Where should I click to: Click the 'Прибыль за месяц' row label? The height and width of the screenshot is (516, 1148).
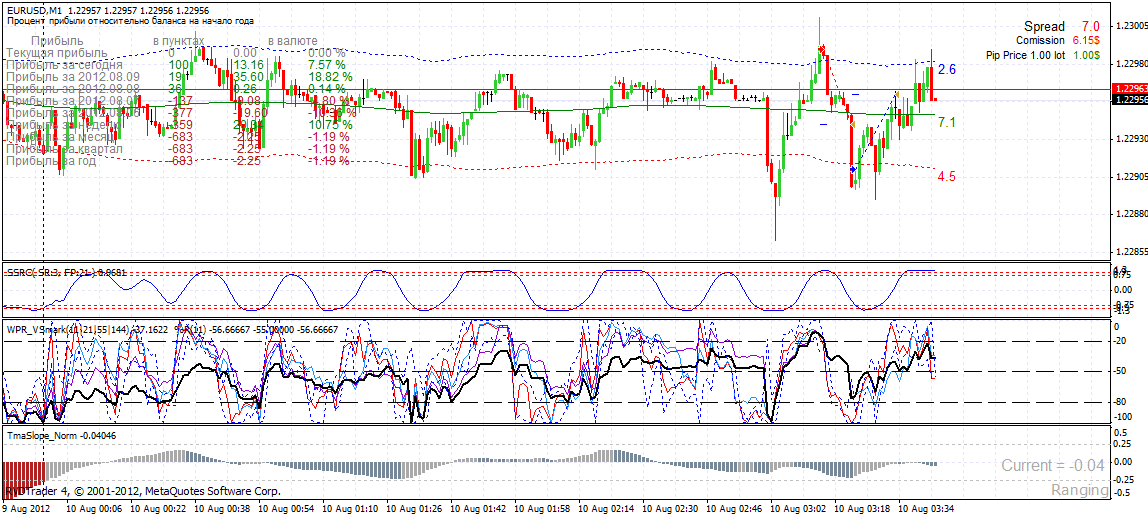(x=60, y=137)
